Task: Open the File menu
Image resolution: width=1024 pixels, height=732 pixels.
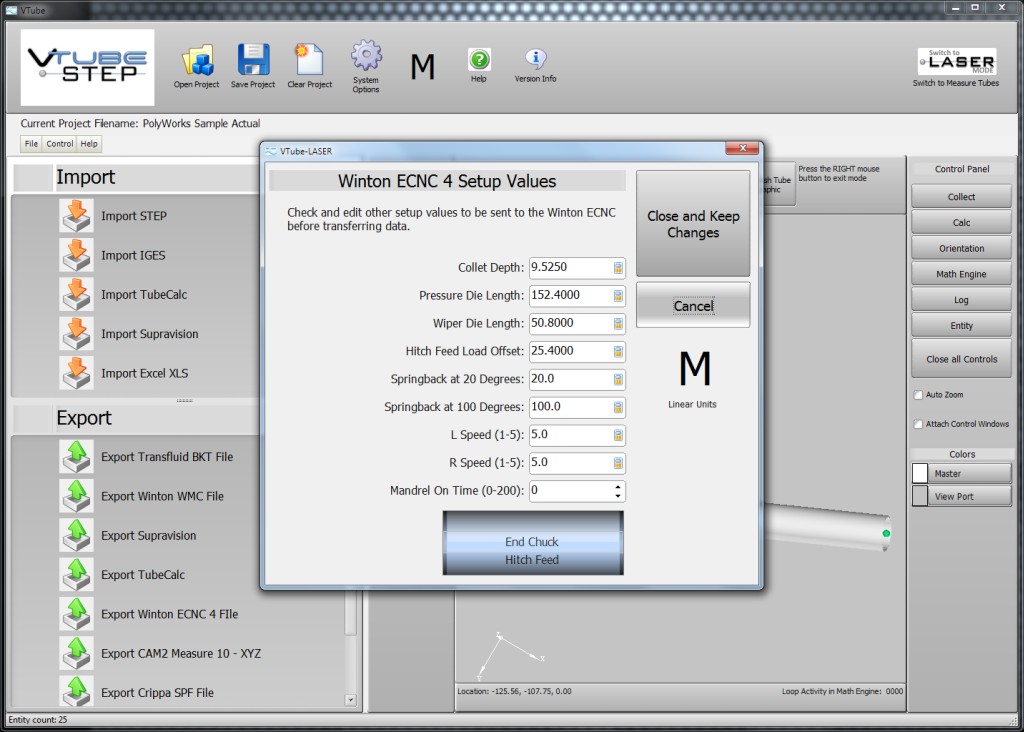Action: coord(32,144)
